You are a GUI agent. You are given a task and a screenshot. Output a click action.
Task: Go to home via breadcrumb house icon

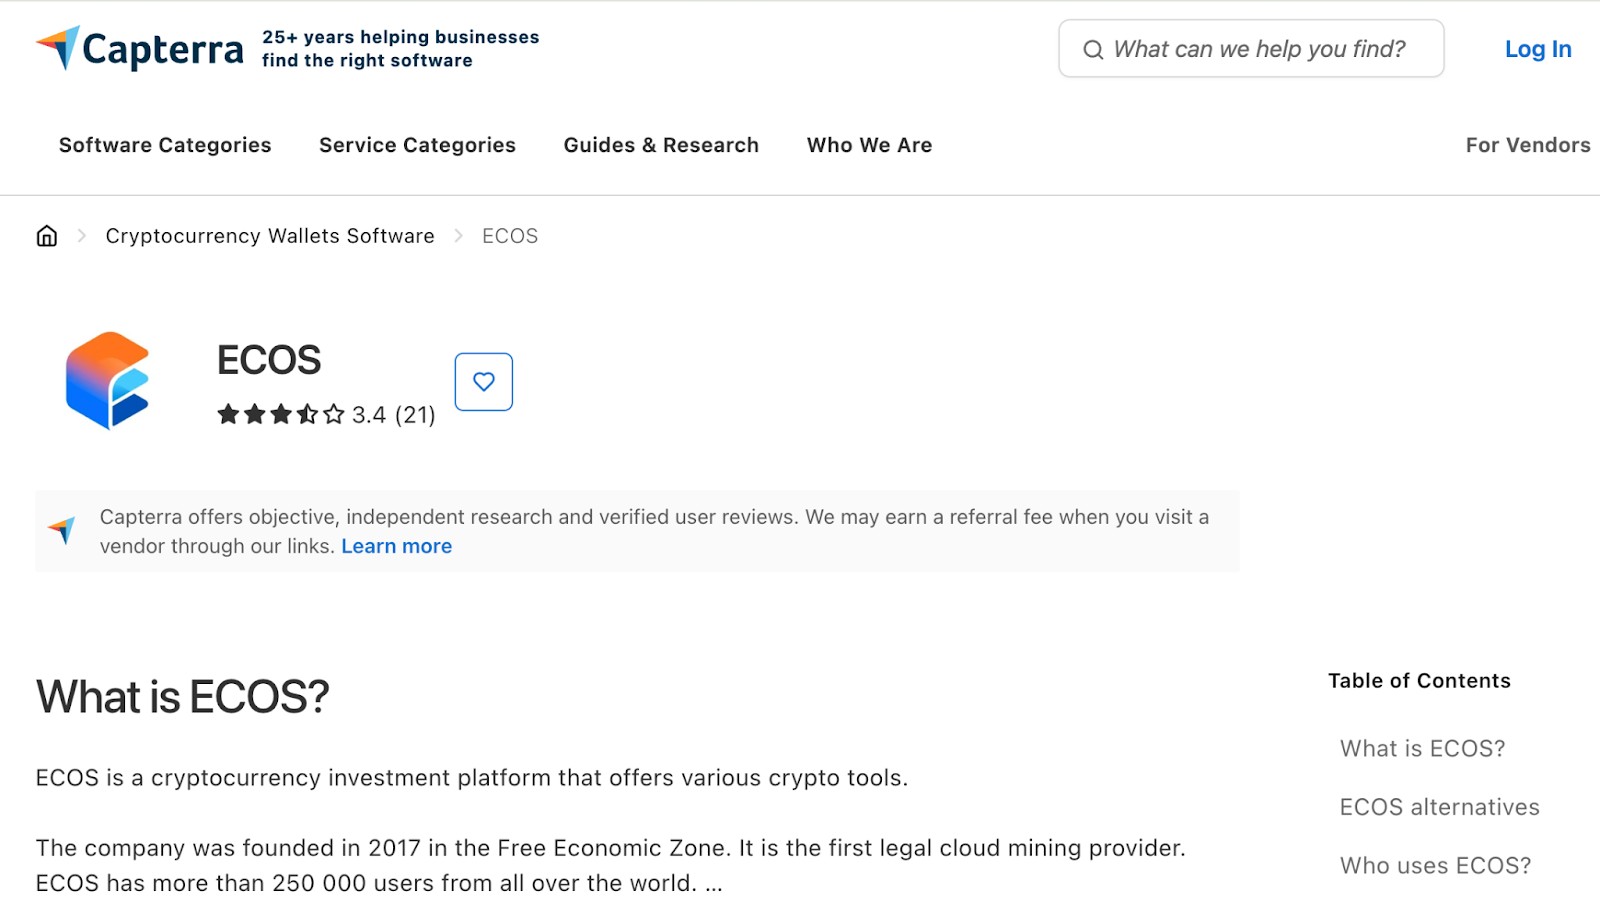click(47, 236)
